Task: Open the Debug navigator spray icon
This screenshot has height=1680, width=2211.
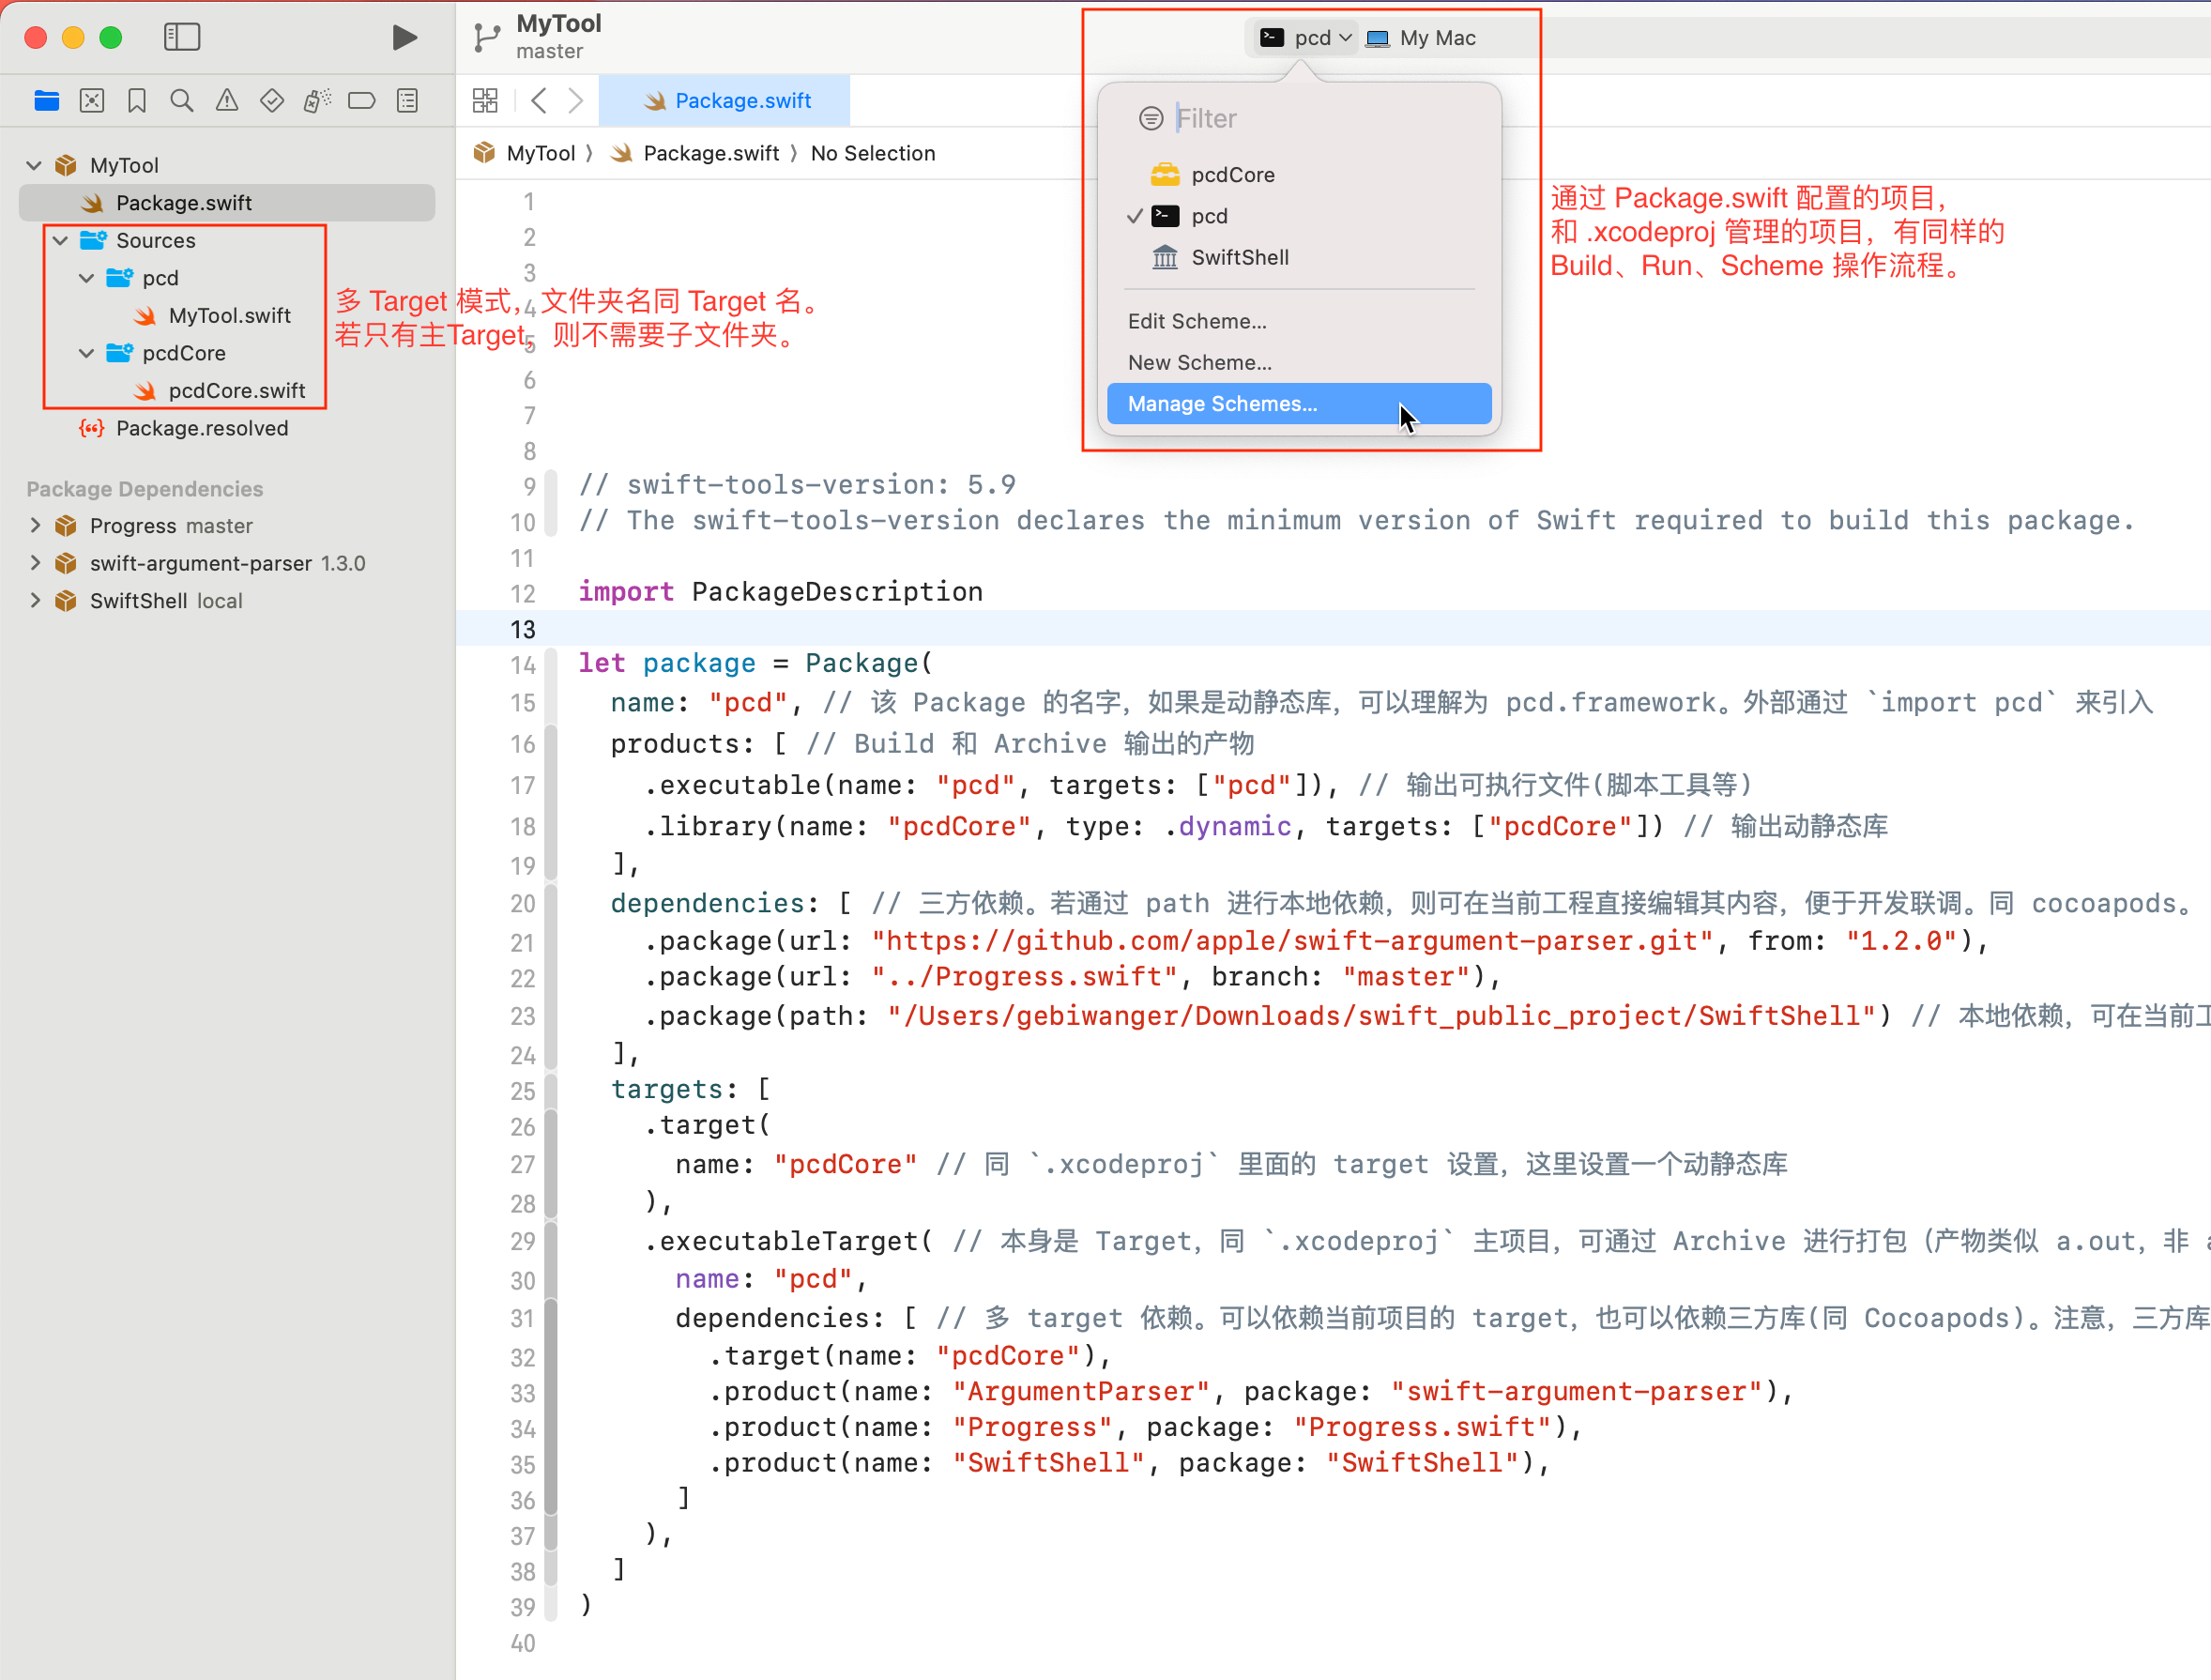Action: (x=317, y=101)
